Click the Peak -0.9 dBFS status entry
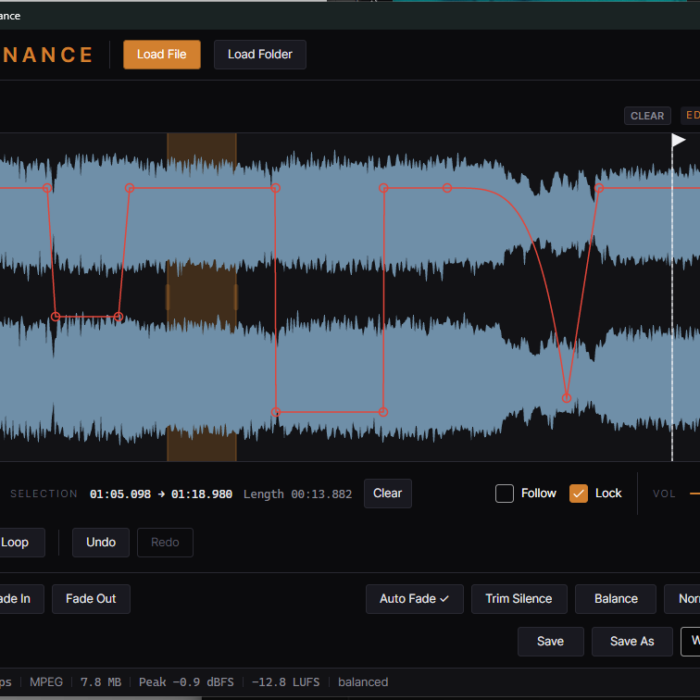 (186, 682)
